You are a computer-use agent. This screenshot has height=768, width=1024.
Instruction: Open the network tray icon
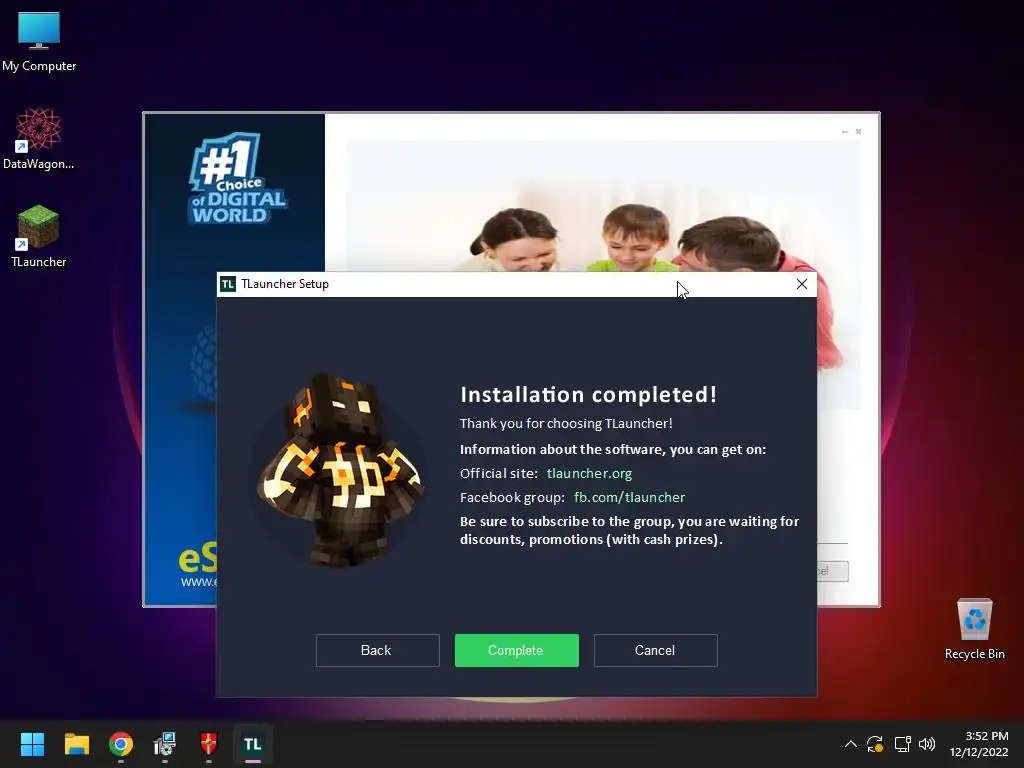tap(903, 744)
